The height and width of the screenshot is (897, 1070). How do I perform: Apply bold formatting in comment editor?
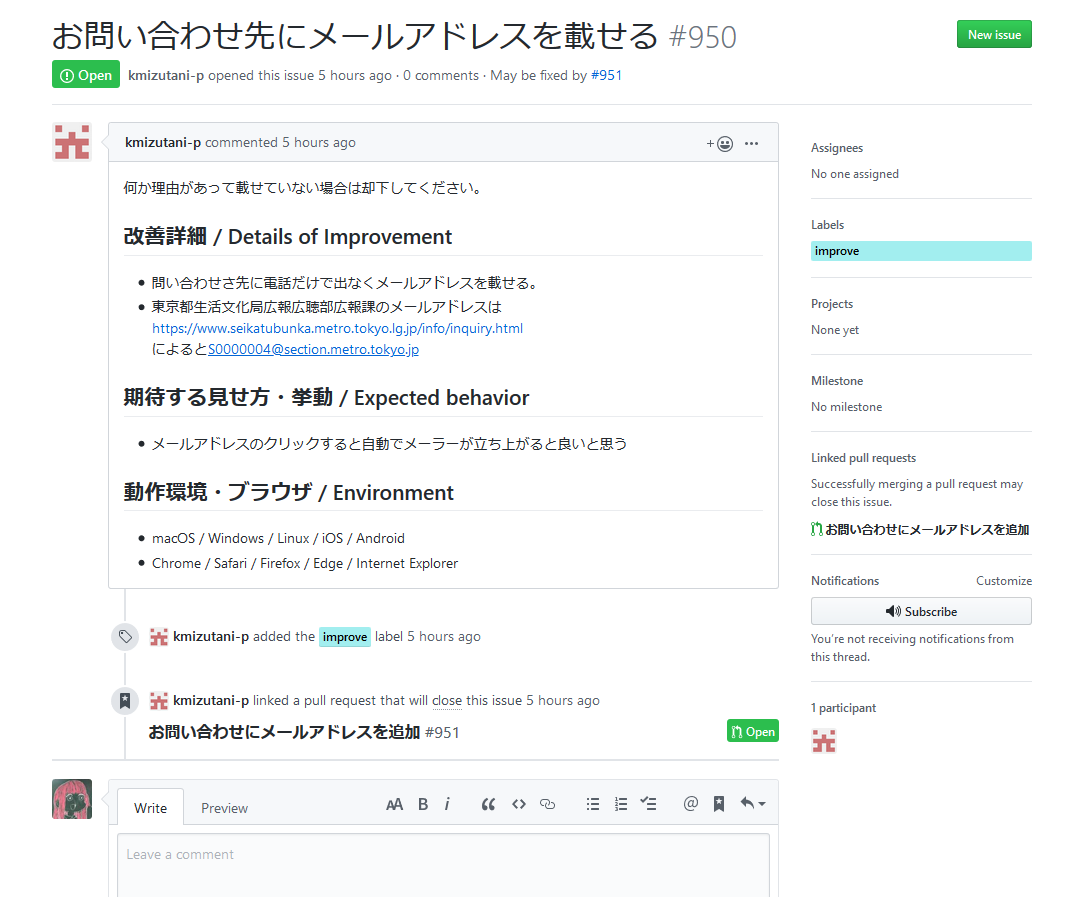click(x=423, y=804)
